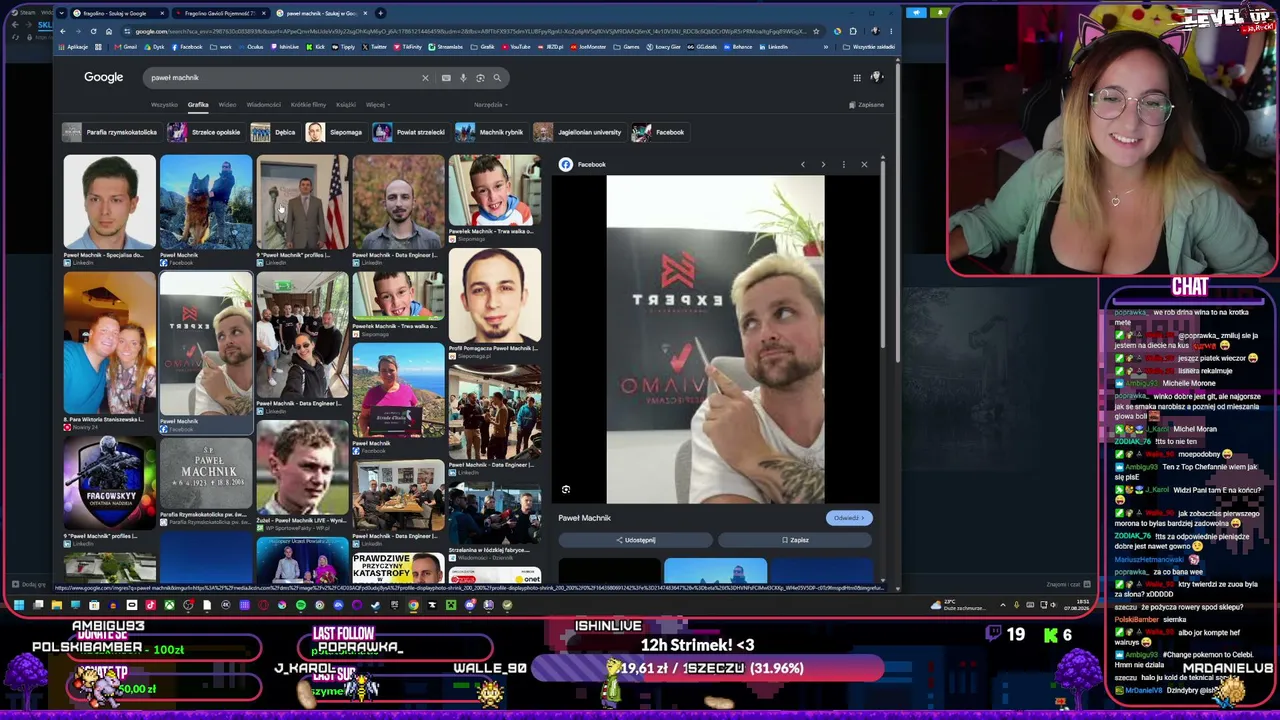This screenshot has width=1280, height=720.
Task: Open a new Chrome tab
Action: pos(380,13)
